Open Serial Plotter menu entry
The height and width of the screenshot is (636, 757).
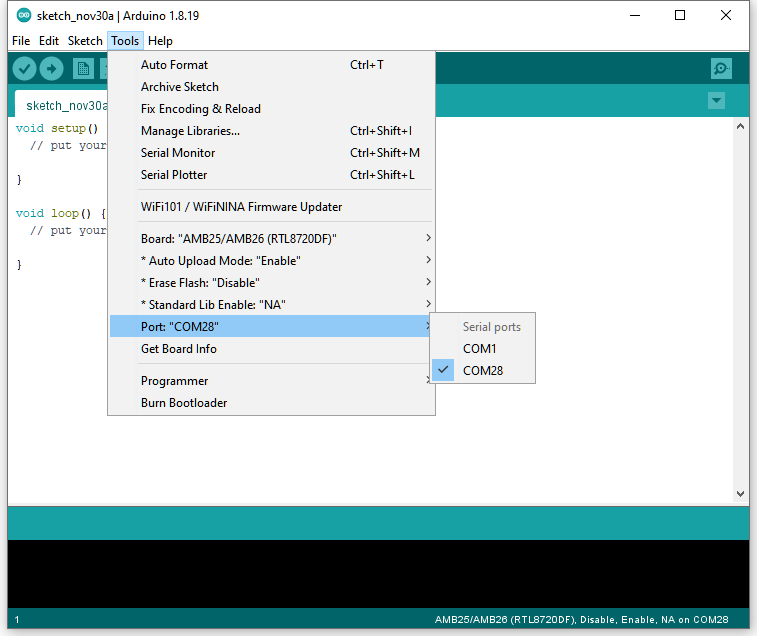272,175
